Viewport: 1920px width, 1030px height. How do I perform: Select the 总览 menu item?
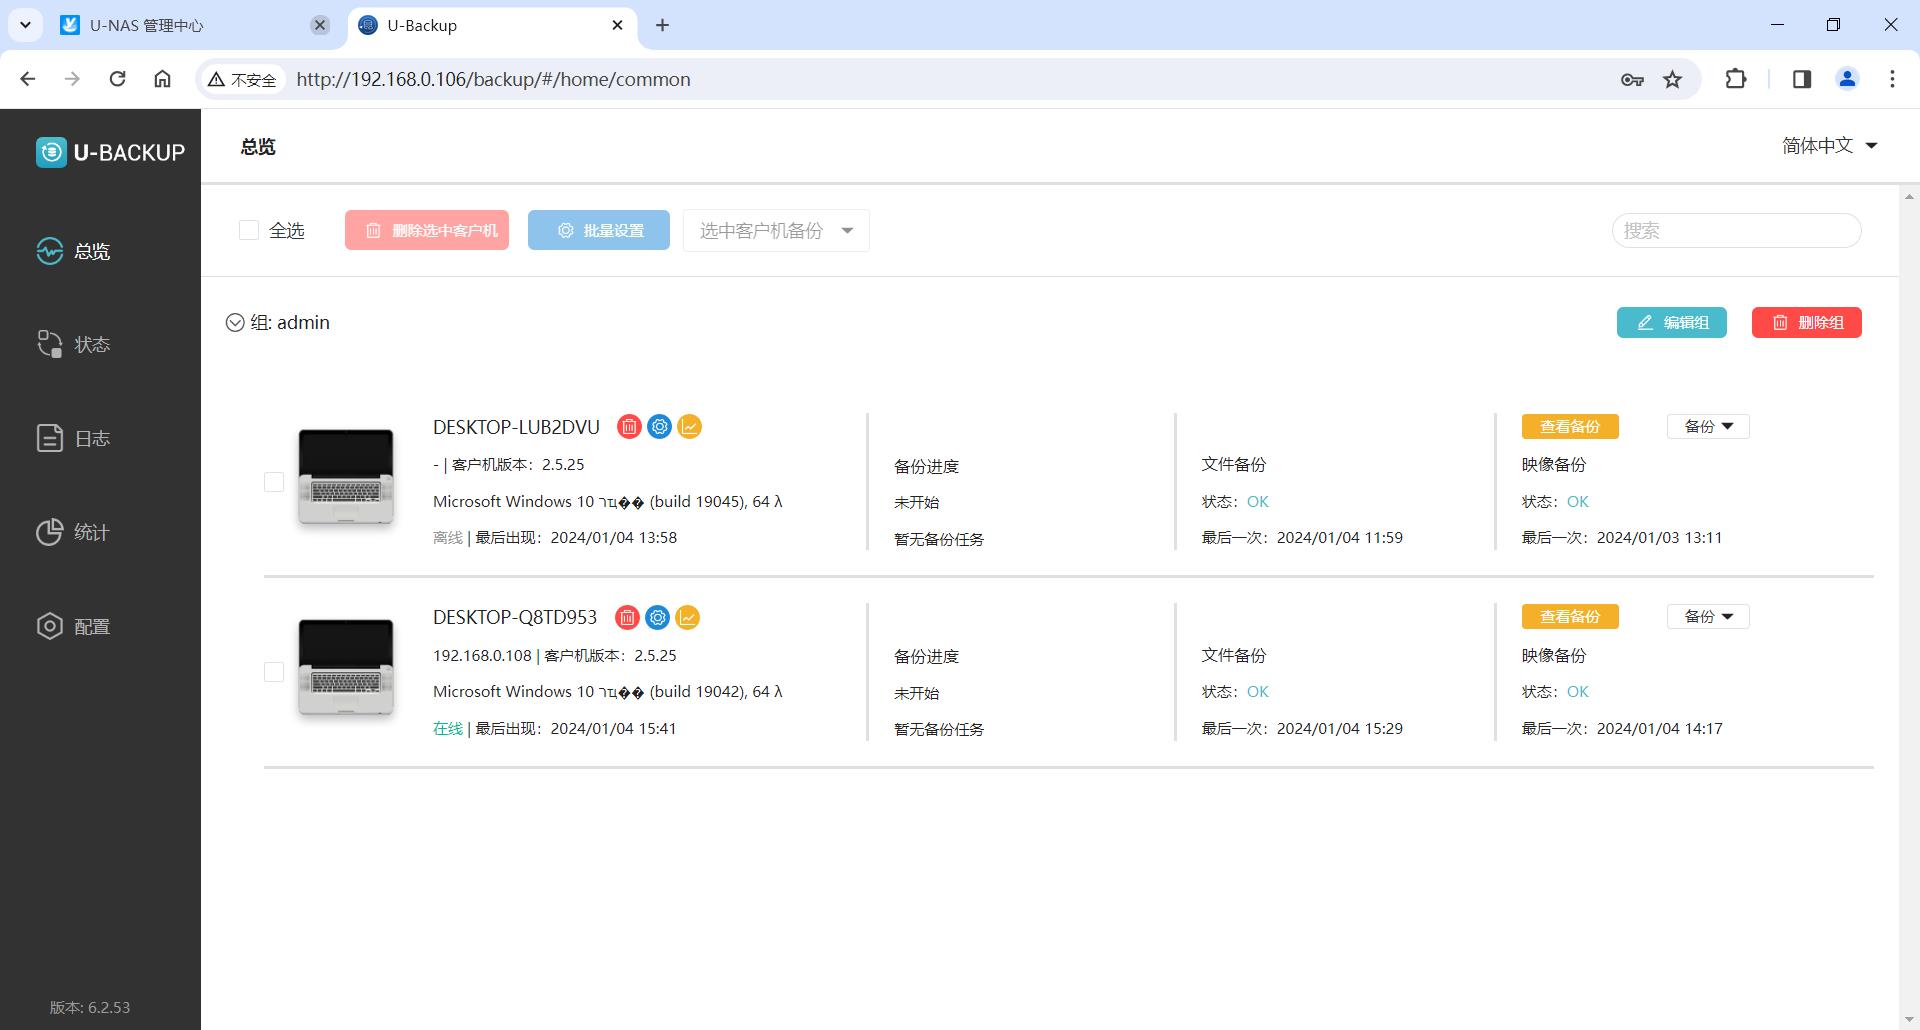pos(91,251)
